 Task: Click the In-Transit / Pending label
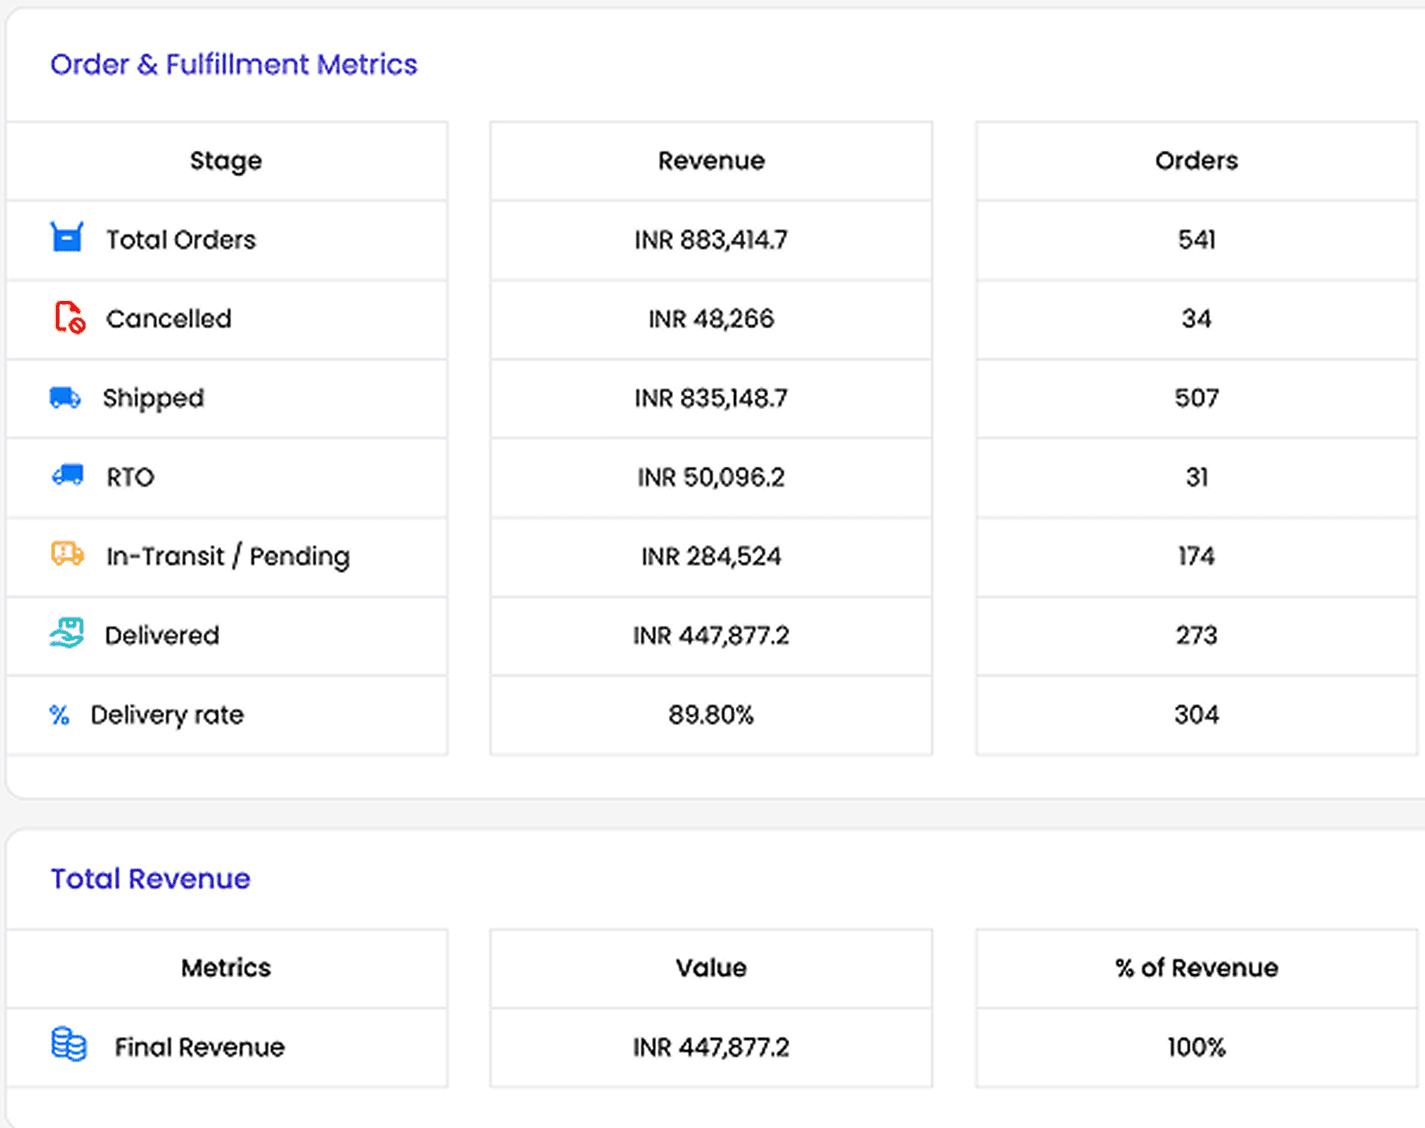point(228,556)
